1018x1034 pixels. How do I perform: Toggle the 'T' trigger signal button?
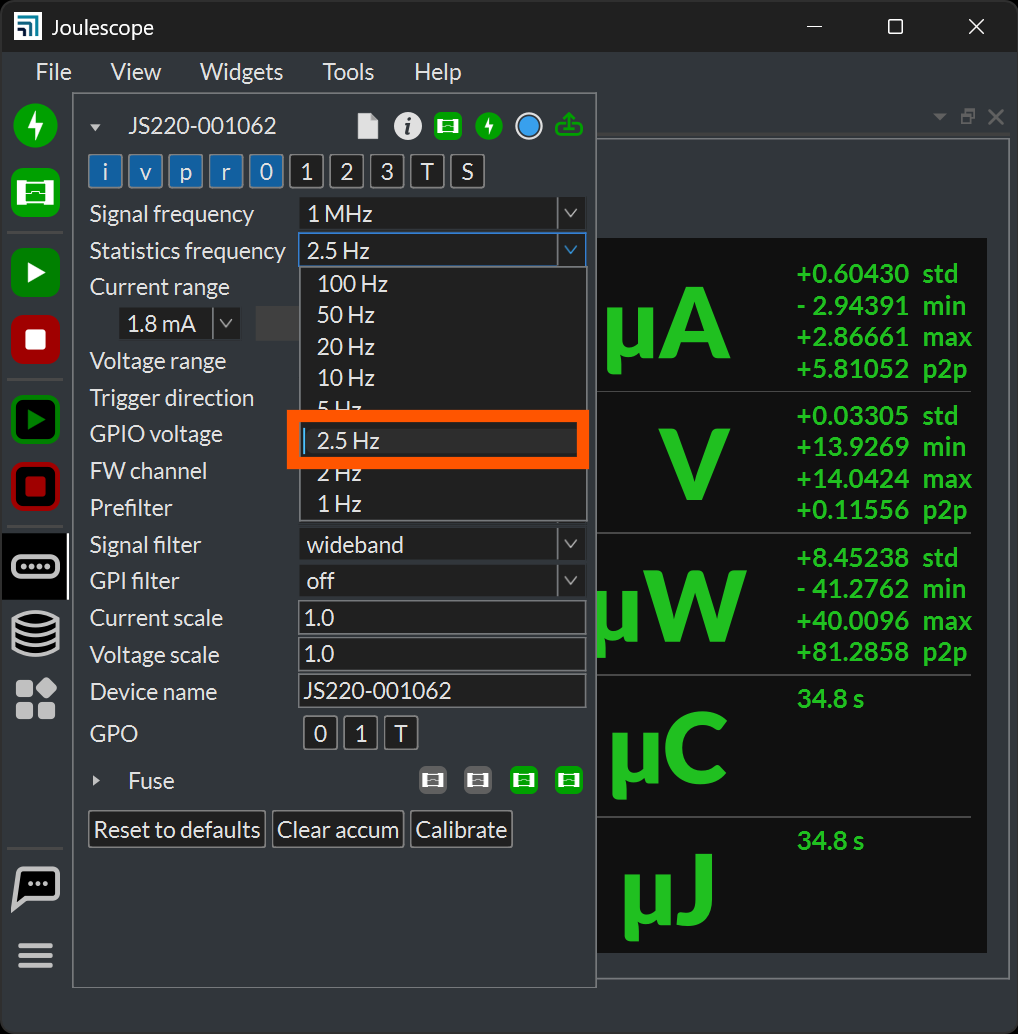[x=427, y=172]
